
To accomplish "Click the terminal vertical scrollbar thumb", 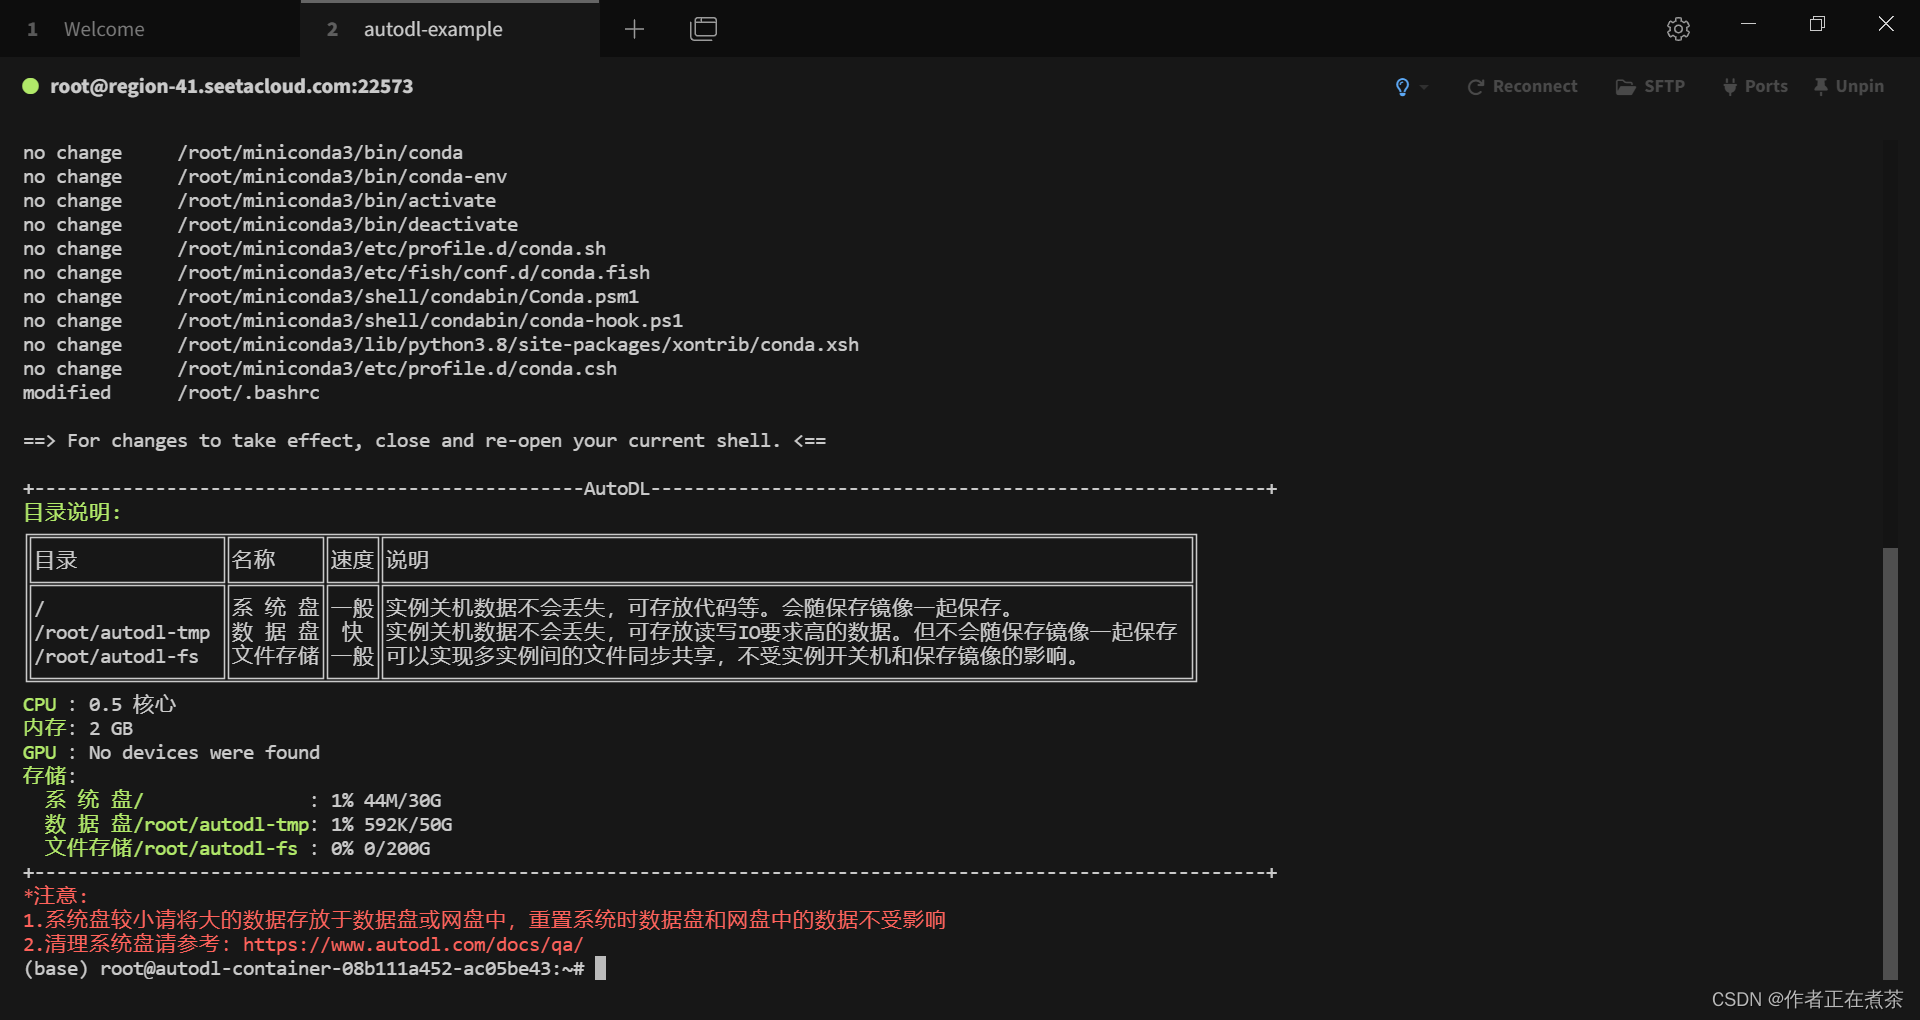I will (x=1889, y=760).
